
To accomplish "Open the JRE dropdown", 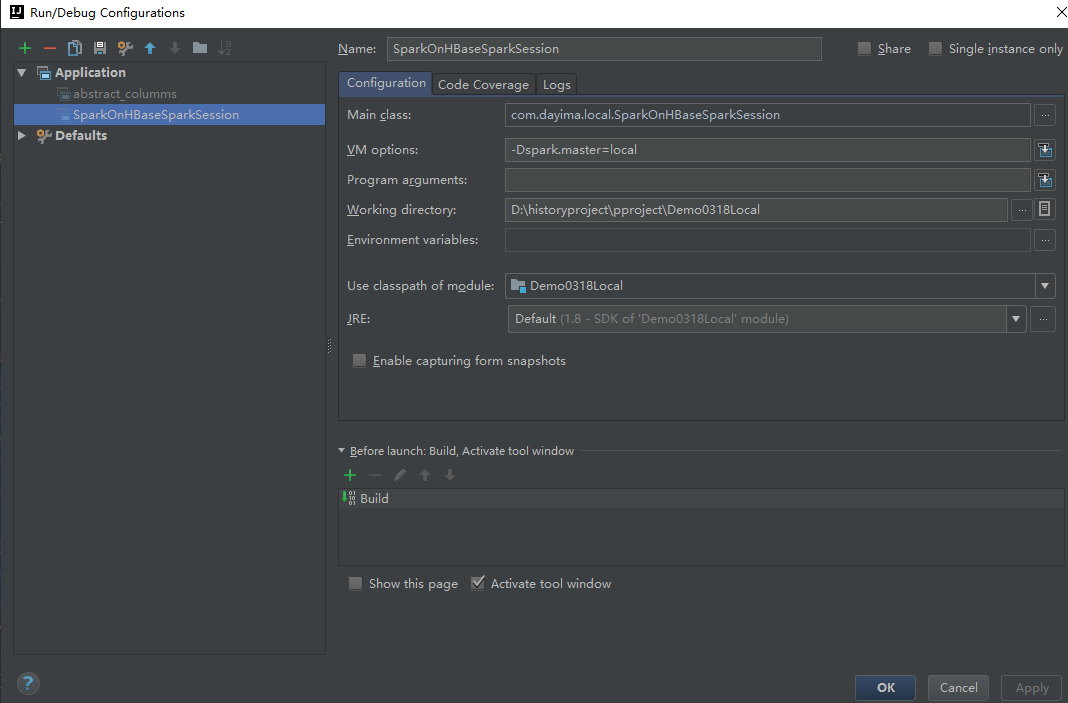I will coord(1016,318).
